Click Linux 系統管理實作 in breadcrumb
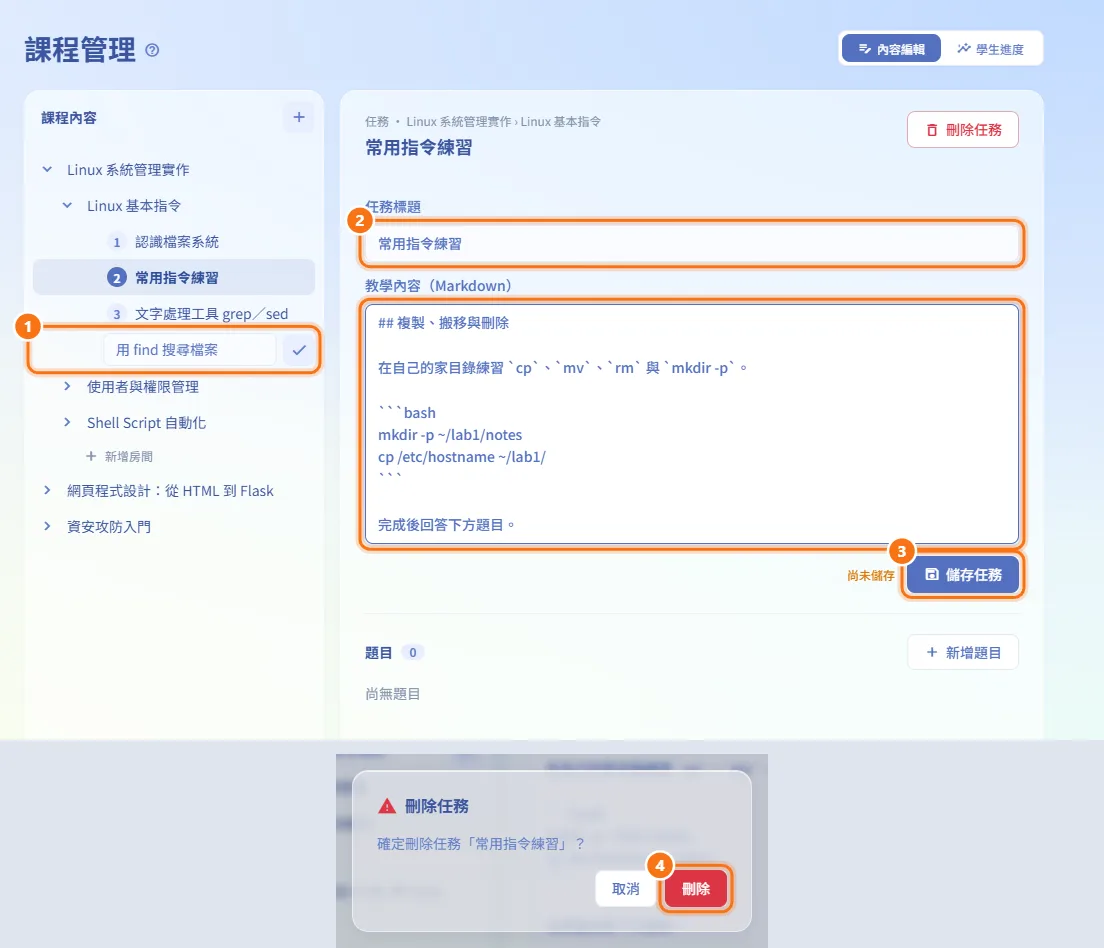This screenshot has width=1104, height=948. click(x=458, y=121)
